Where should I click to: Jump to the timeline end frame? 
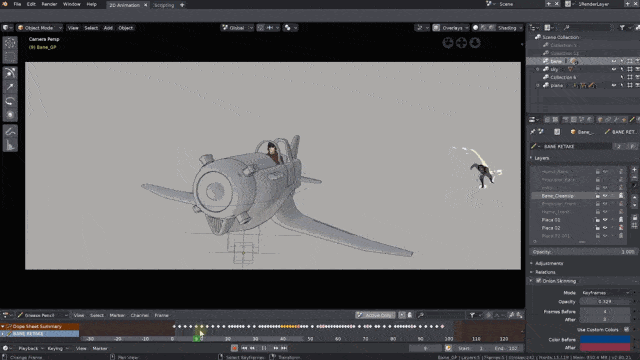tap(284, 348)
